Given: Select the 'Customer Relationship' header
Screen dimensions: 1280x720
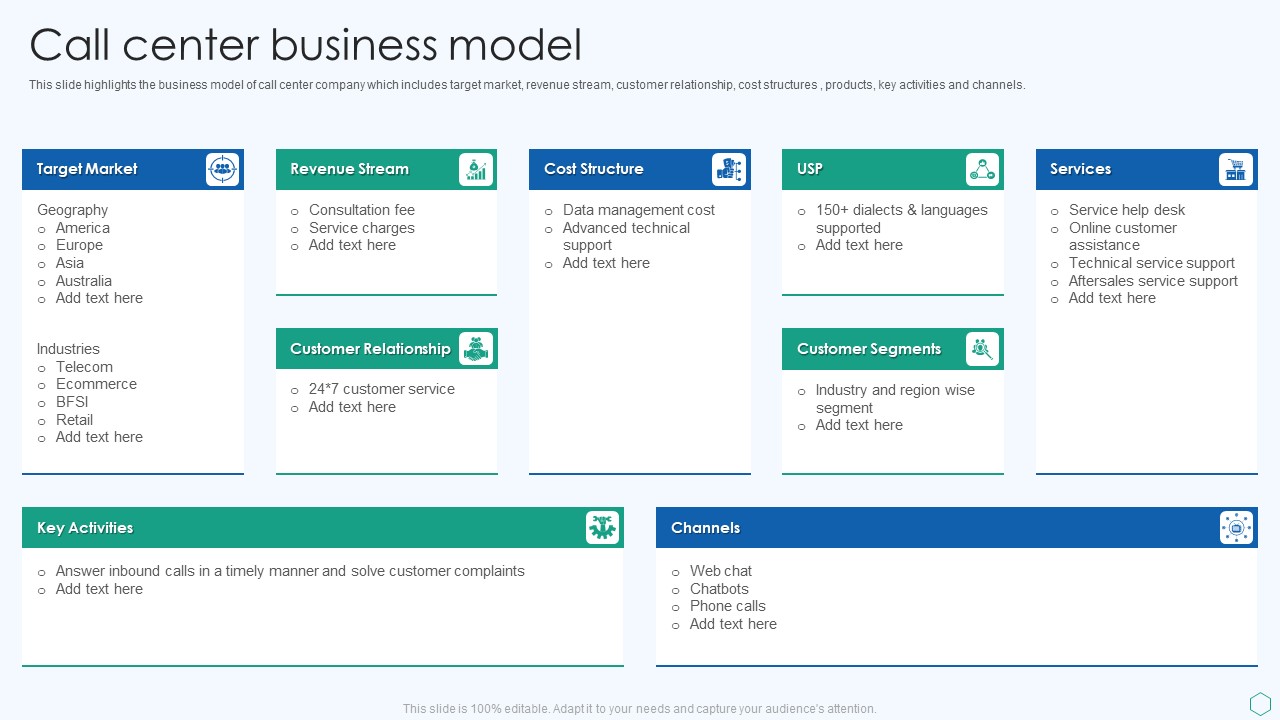Looking at the screenshot, I should coord(370,349).
